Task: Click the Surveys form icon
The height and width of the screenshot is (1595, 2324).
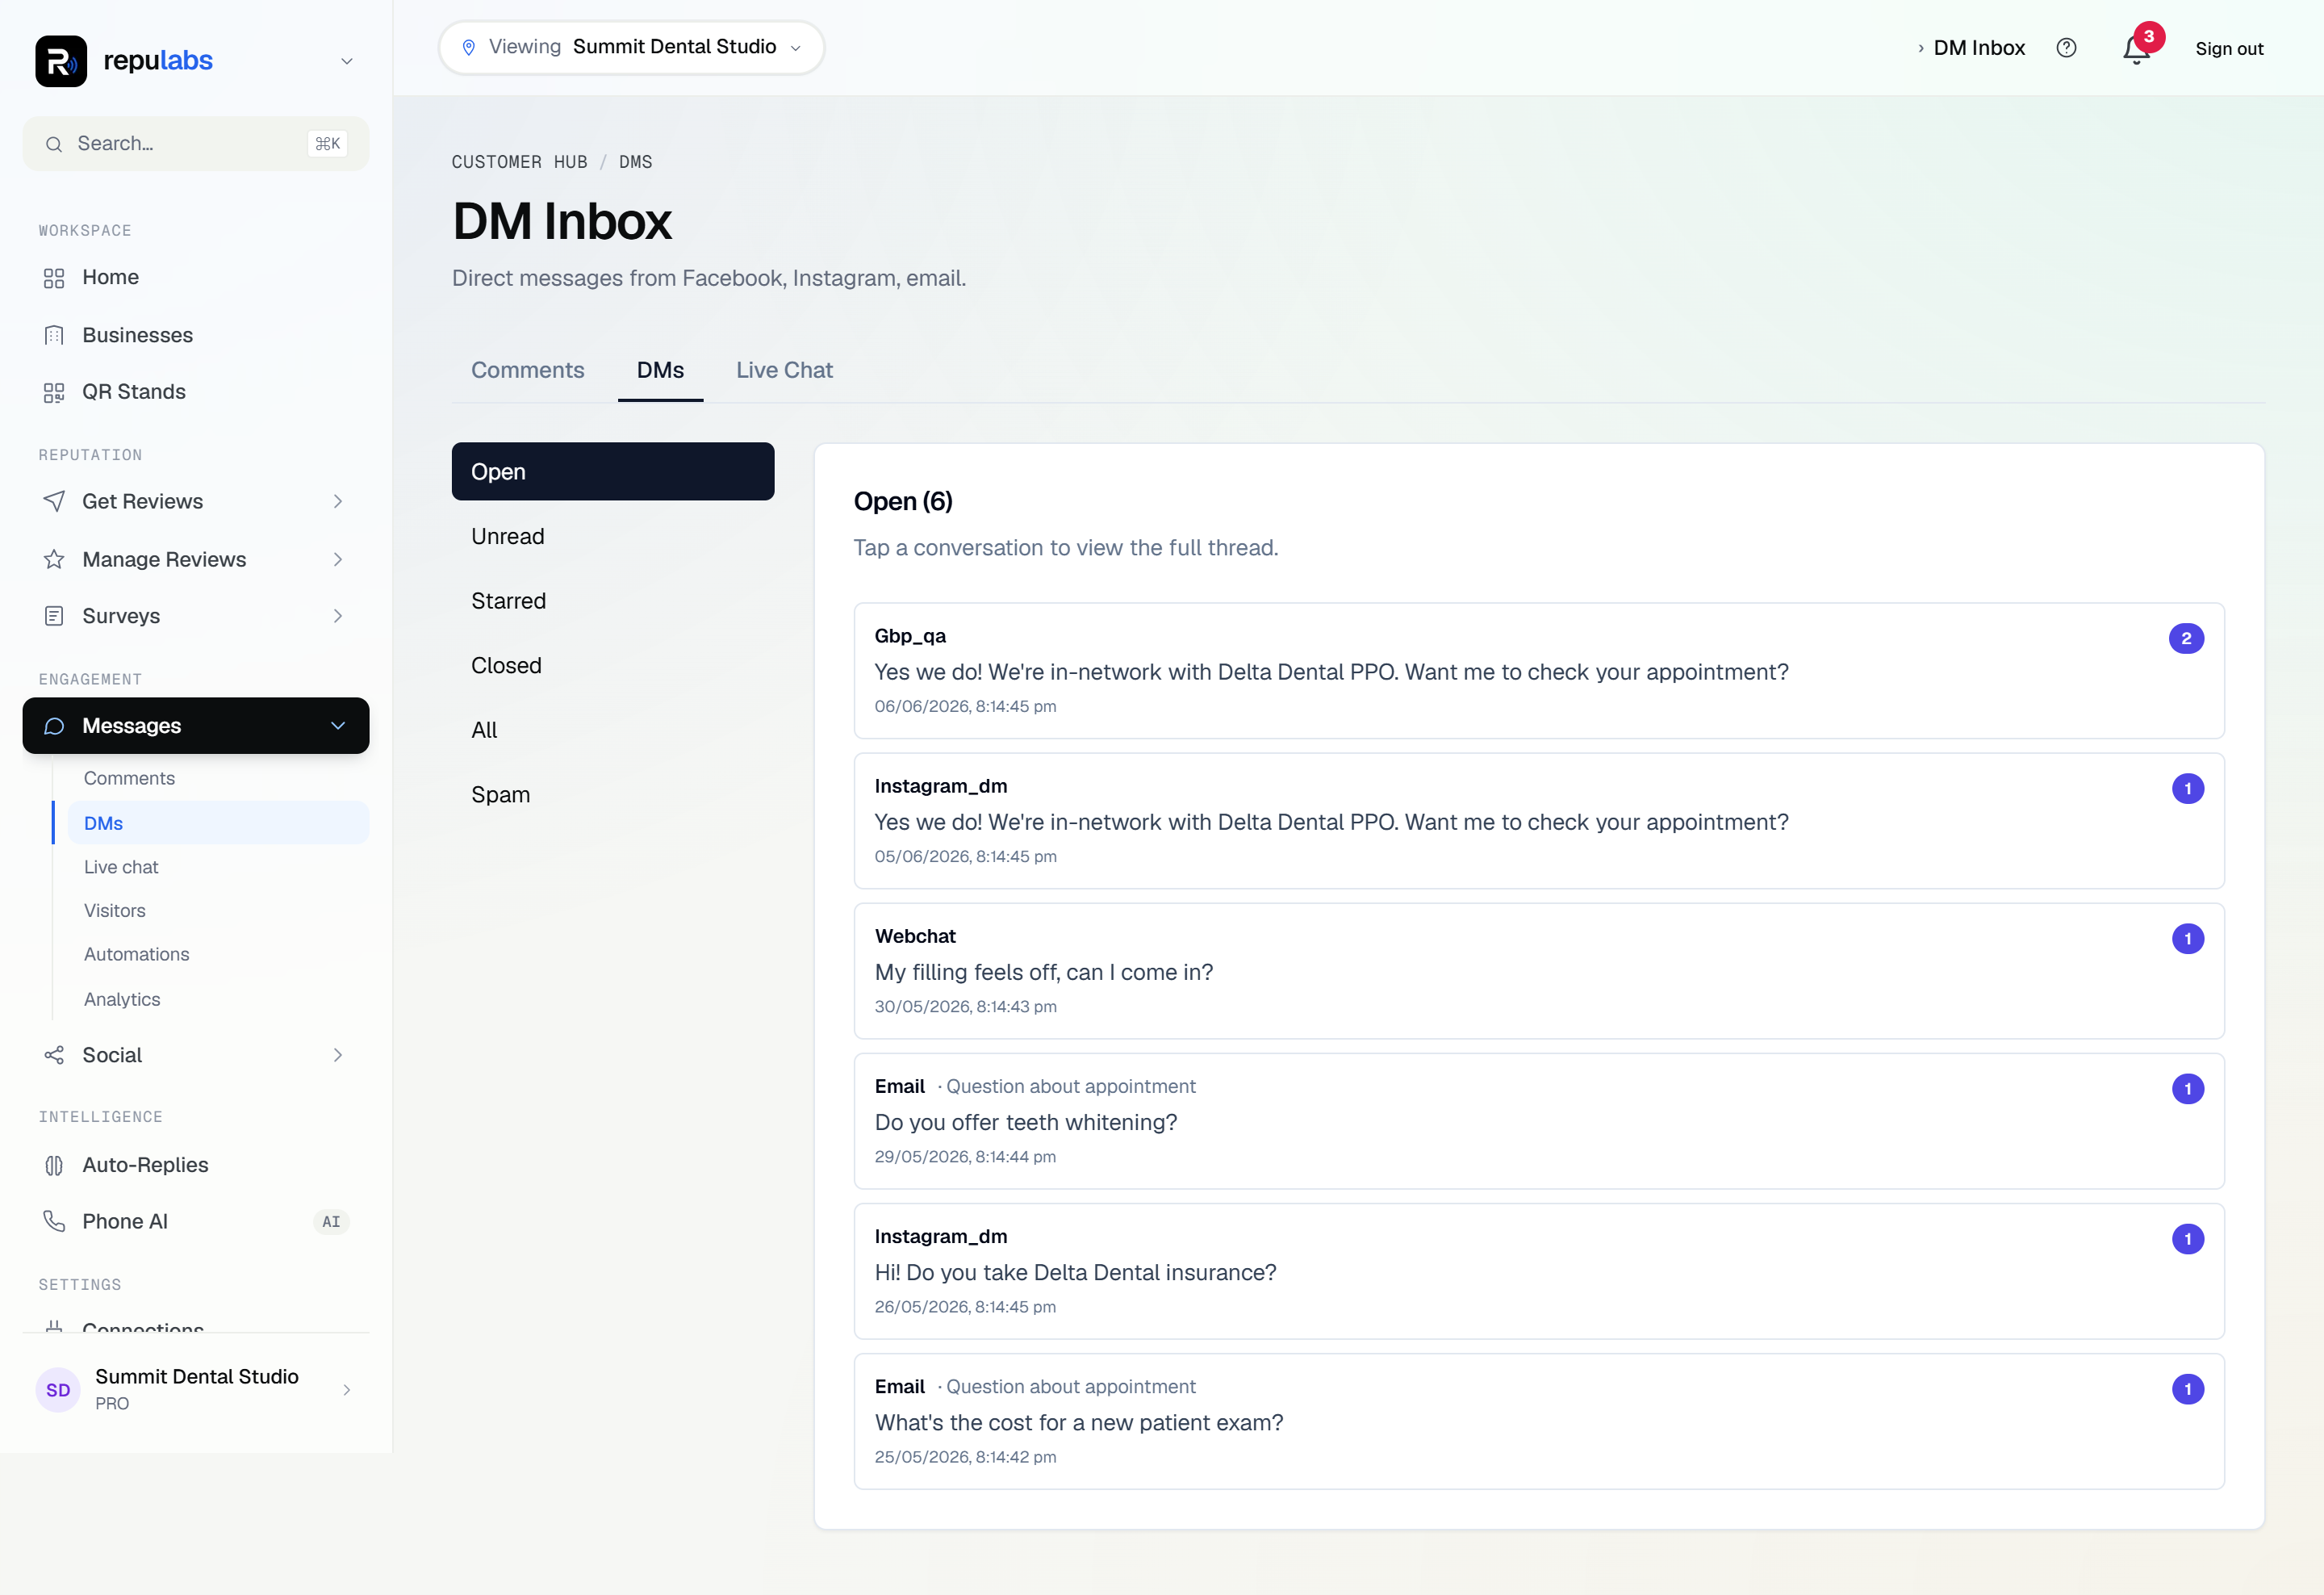Action: (54, 616)
